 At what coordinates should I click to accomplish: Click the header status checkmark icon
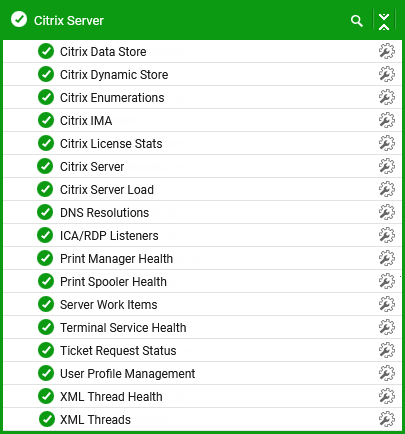pos(19,19)
